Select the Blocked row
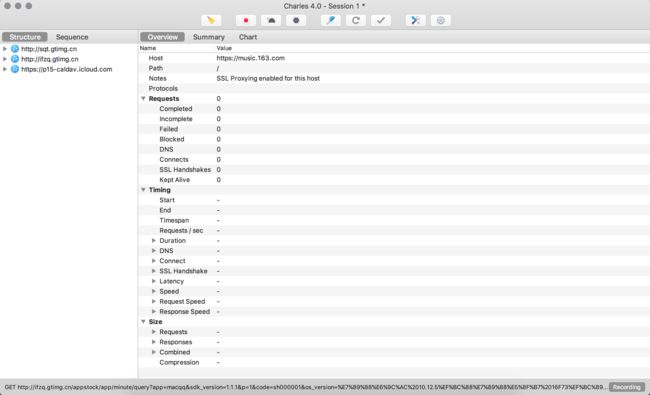Viewport: 650px width, 395px height. 394,139
